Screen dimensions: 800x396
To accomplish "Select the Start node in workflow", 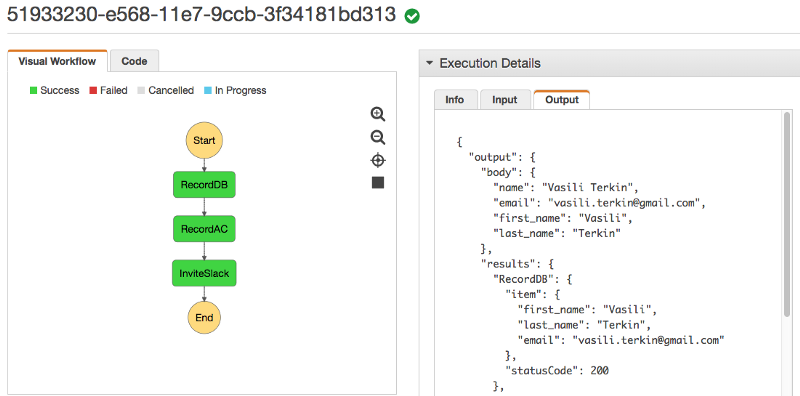I will coord(204,140).
